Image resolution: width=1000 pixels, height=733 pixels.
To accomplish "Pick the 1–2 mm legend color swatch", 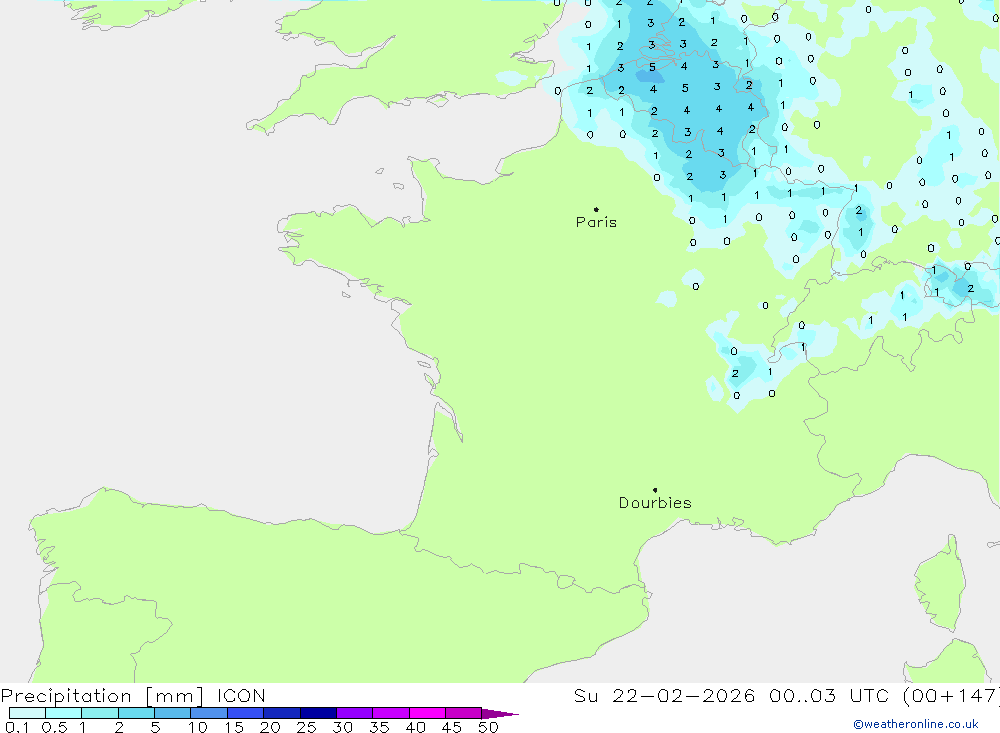I will click(100, 713).
